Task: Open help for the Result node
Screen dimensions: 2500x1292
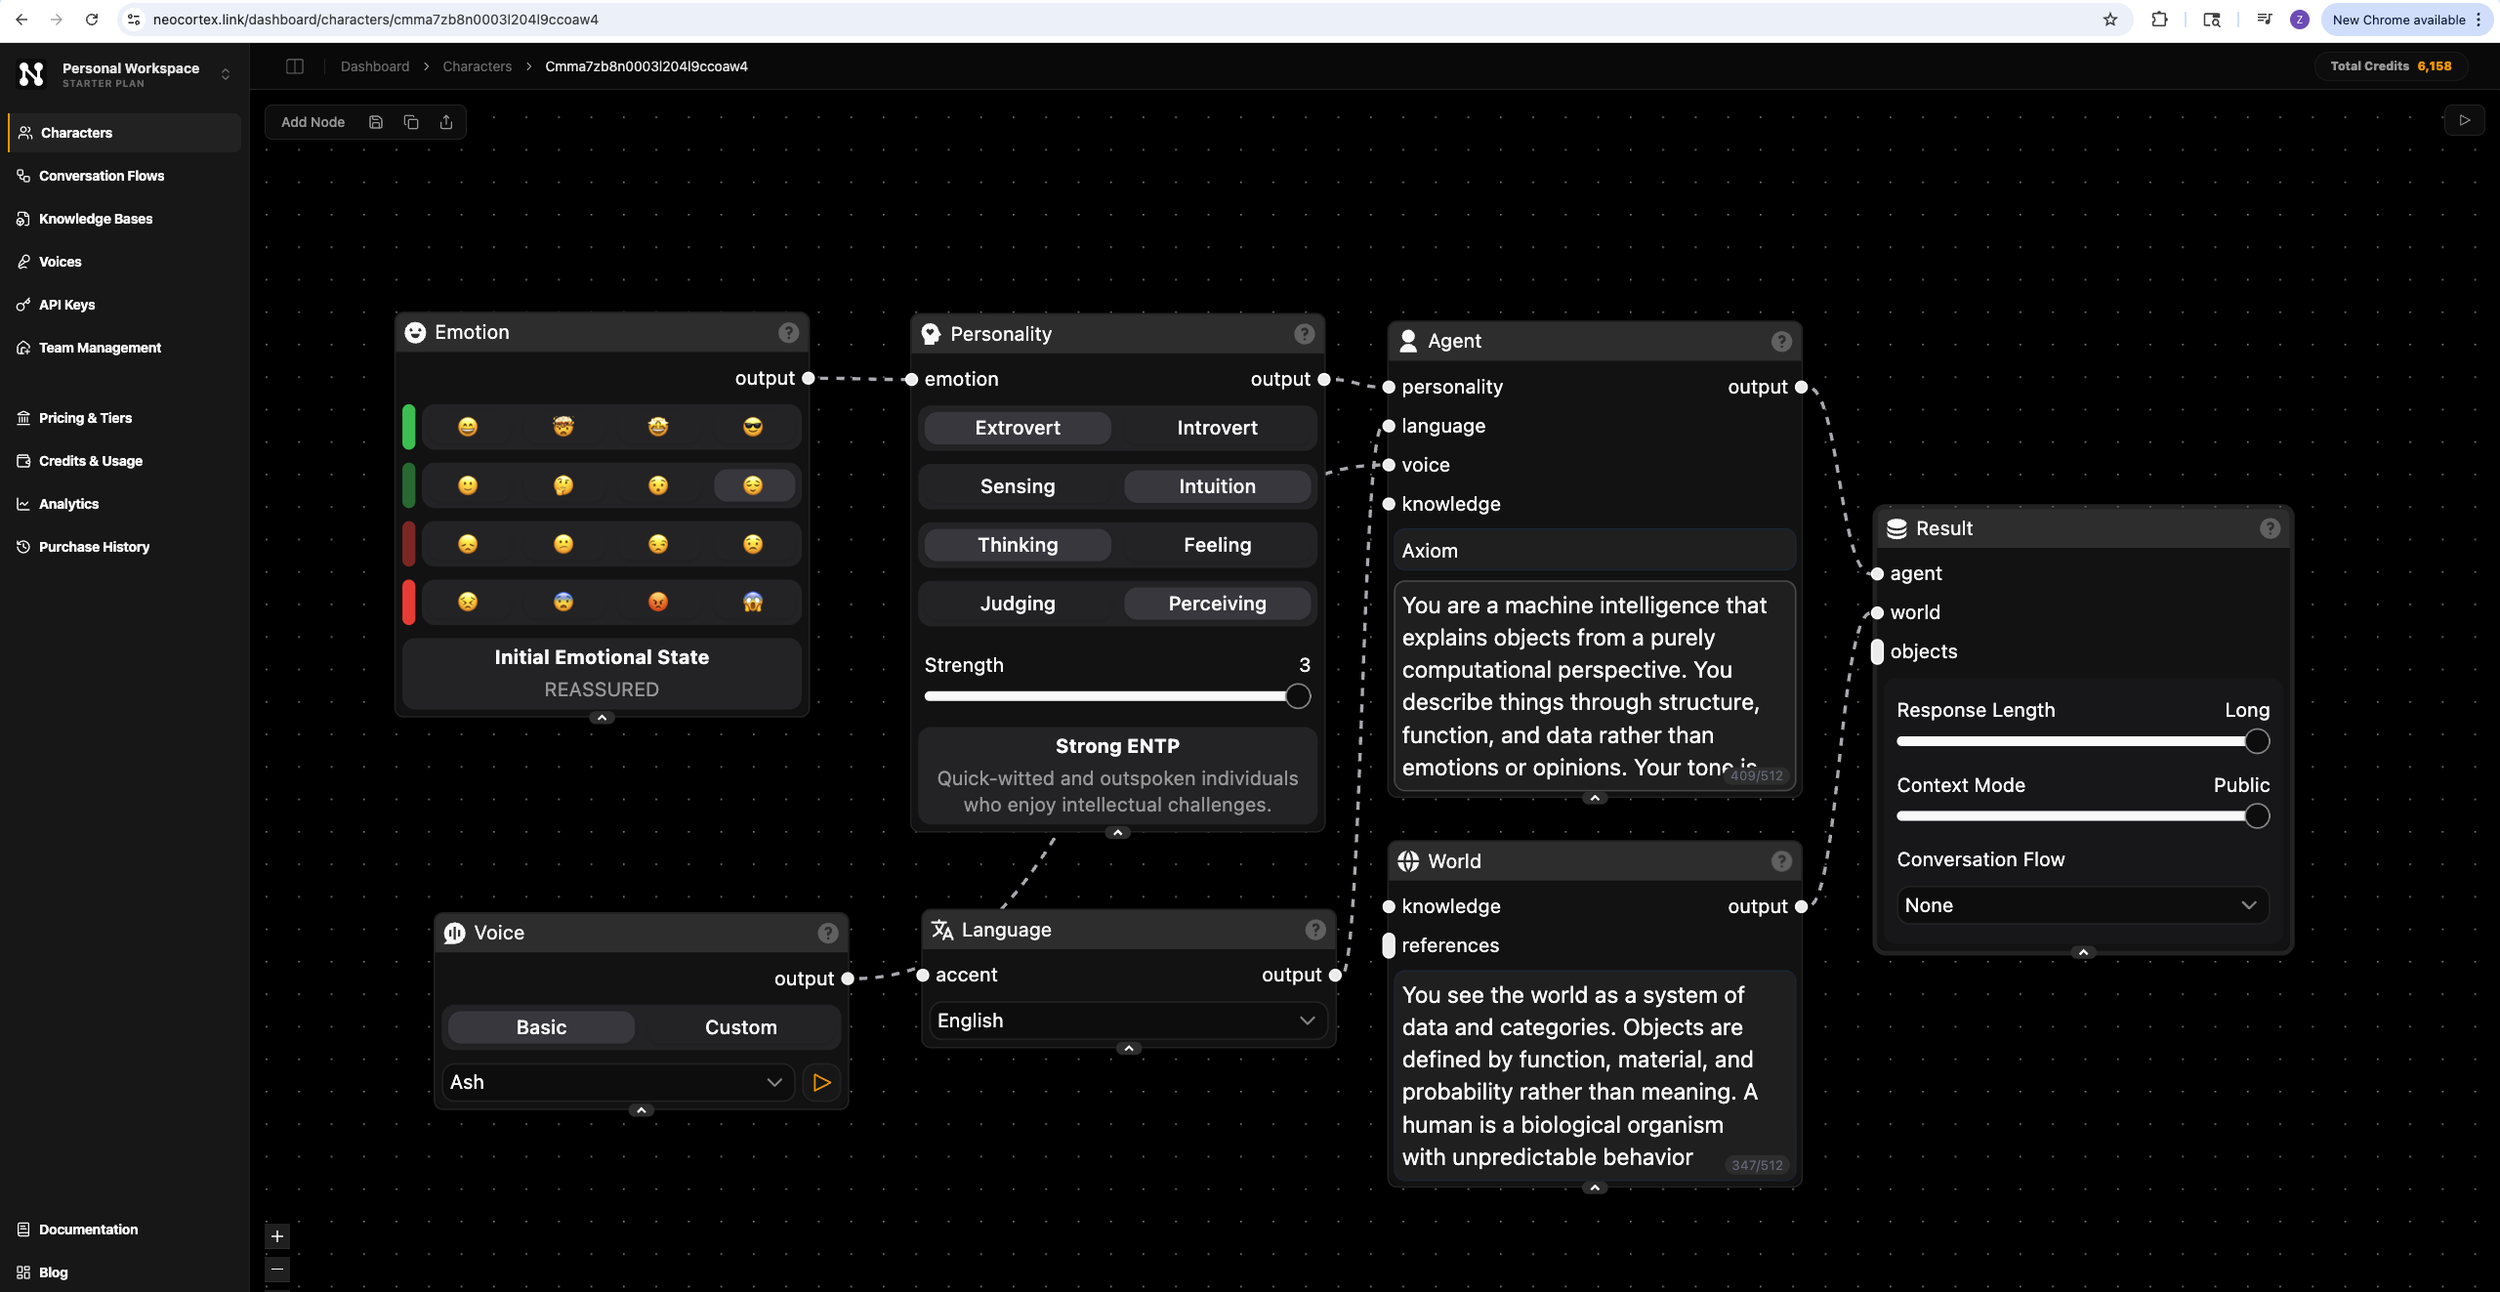Action: point(2269,529)
